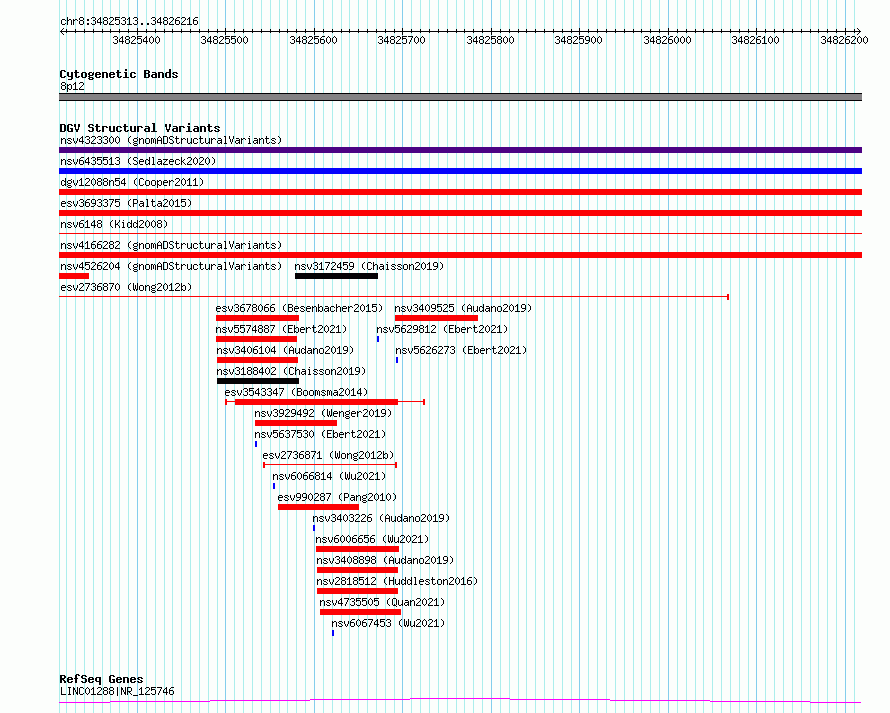Open nsv2818512 Huddleston2016 variant
The image size is (890, 713).
tap(397, 581)
